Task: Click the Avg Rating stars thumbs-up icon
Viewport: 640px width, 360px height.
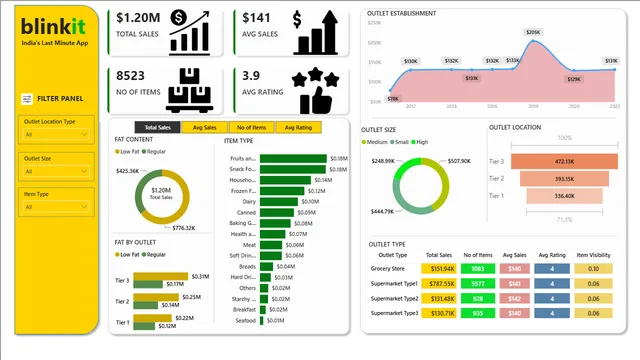Action: pyautogui.click(x=316, y=91)
